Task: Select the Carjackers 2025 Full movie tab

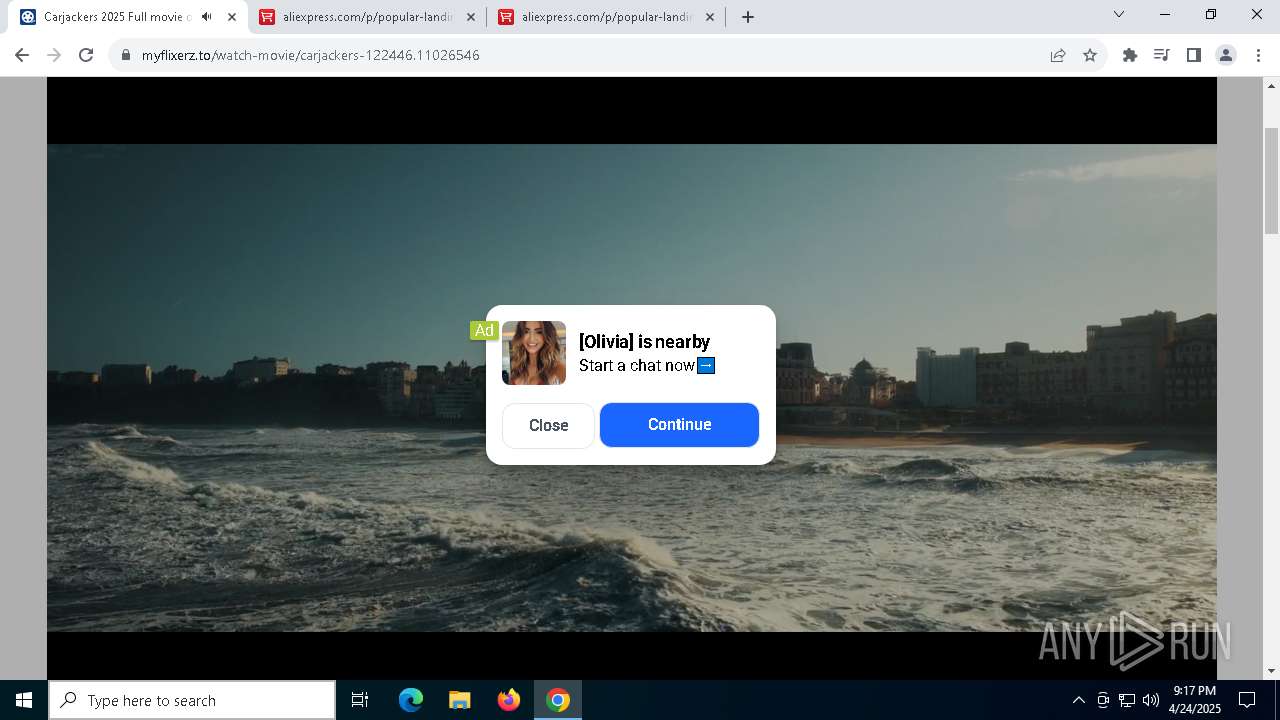Action: (x=118, y=17)
